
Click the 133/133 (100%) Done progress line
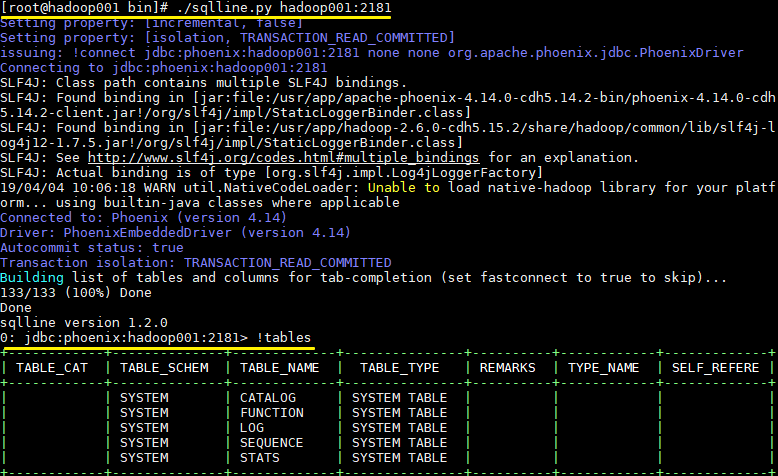tap(76, 293)
